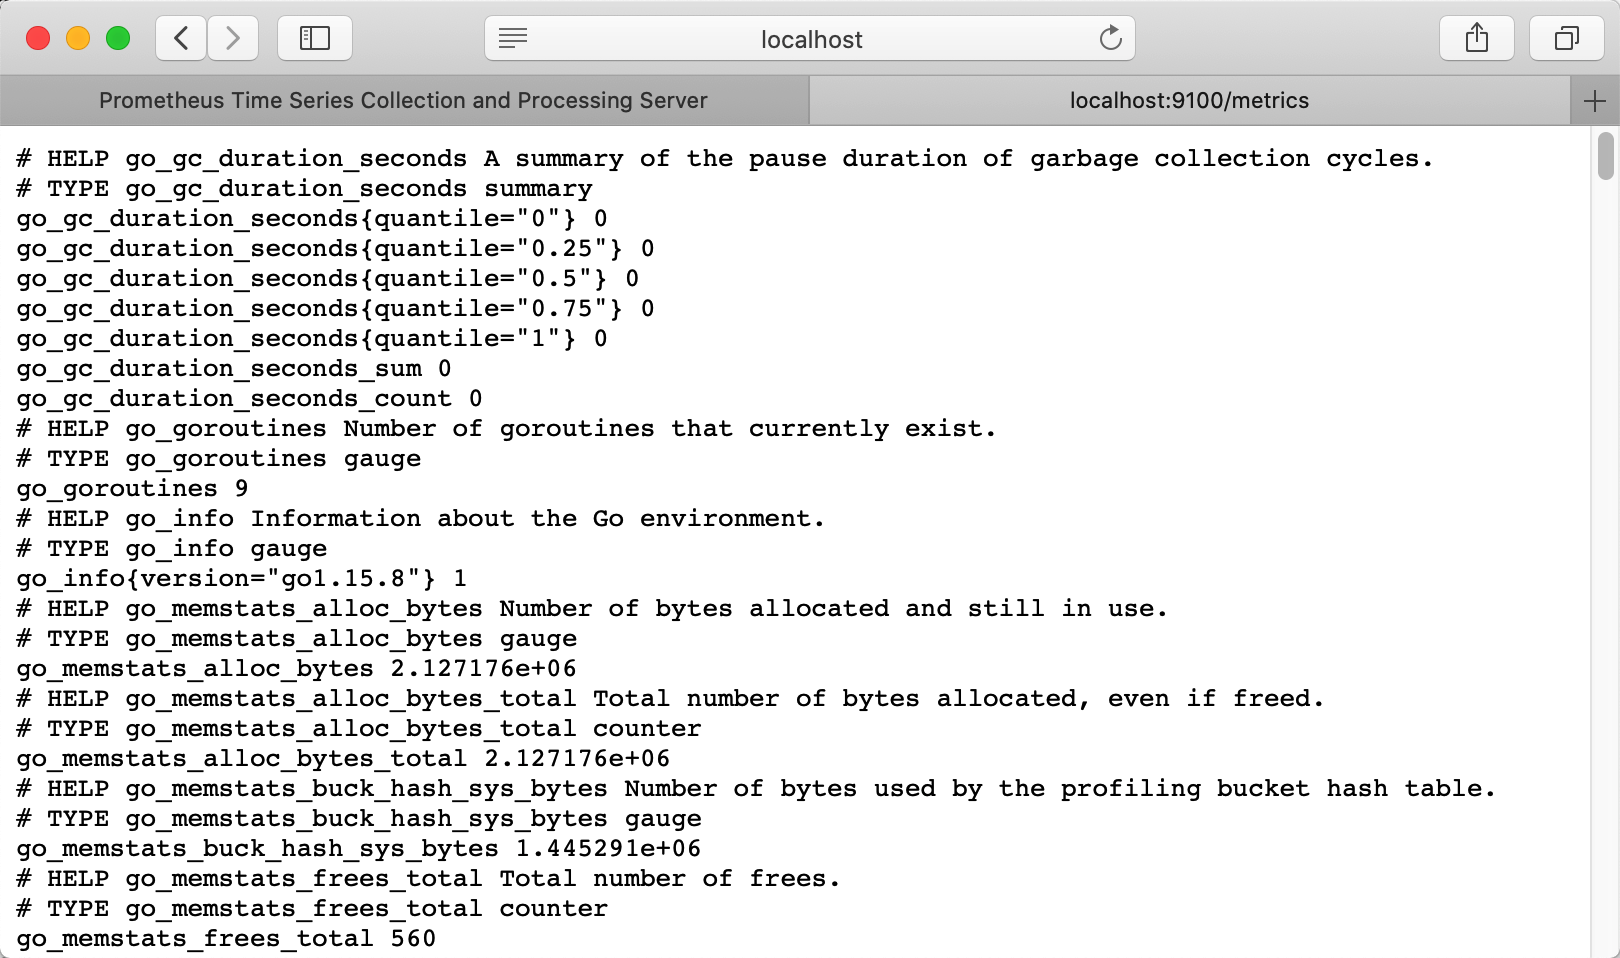Click the go_memstats_alloc_bytes 2.127176e+06 value line

pyautogui.click(x=297, y=669)
